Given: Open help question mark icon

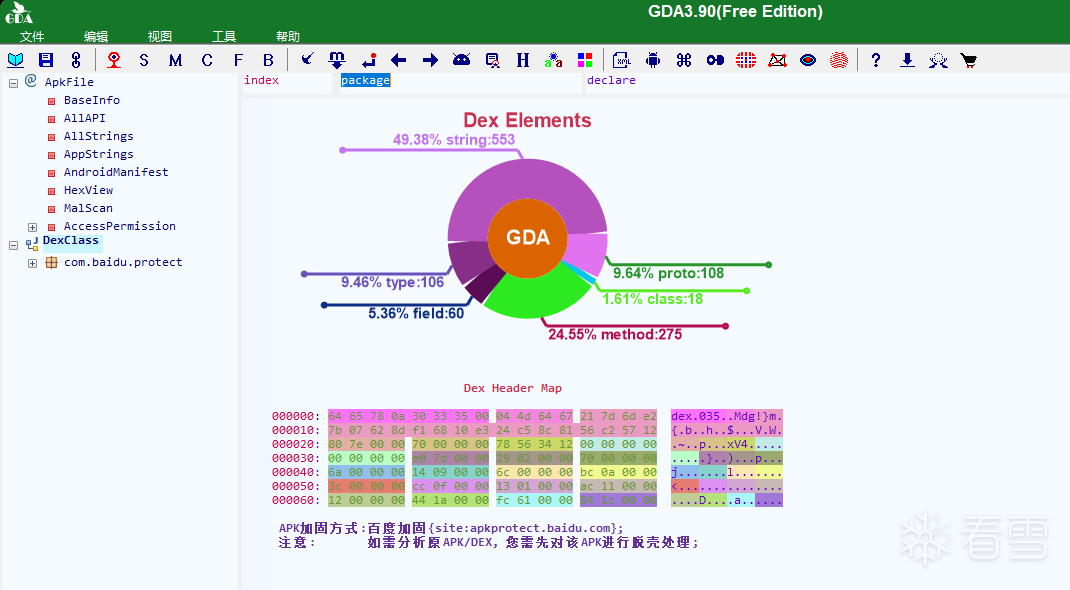Looking at the screenshot, I should [876, 60].
